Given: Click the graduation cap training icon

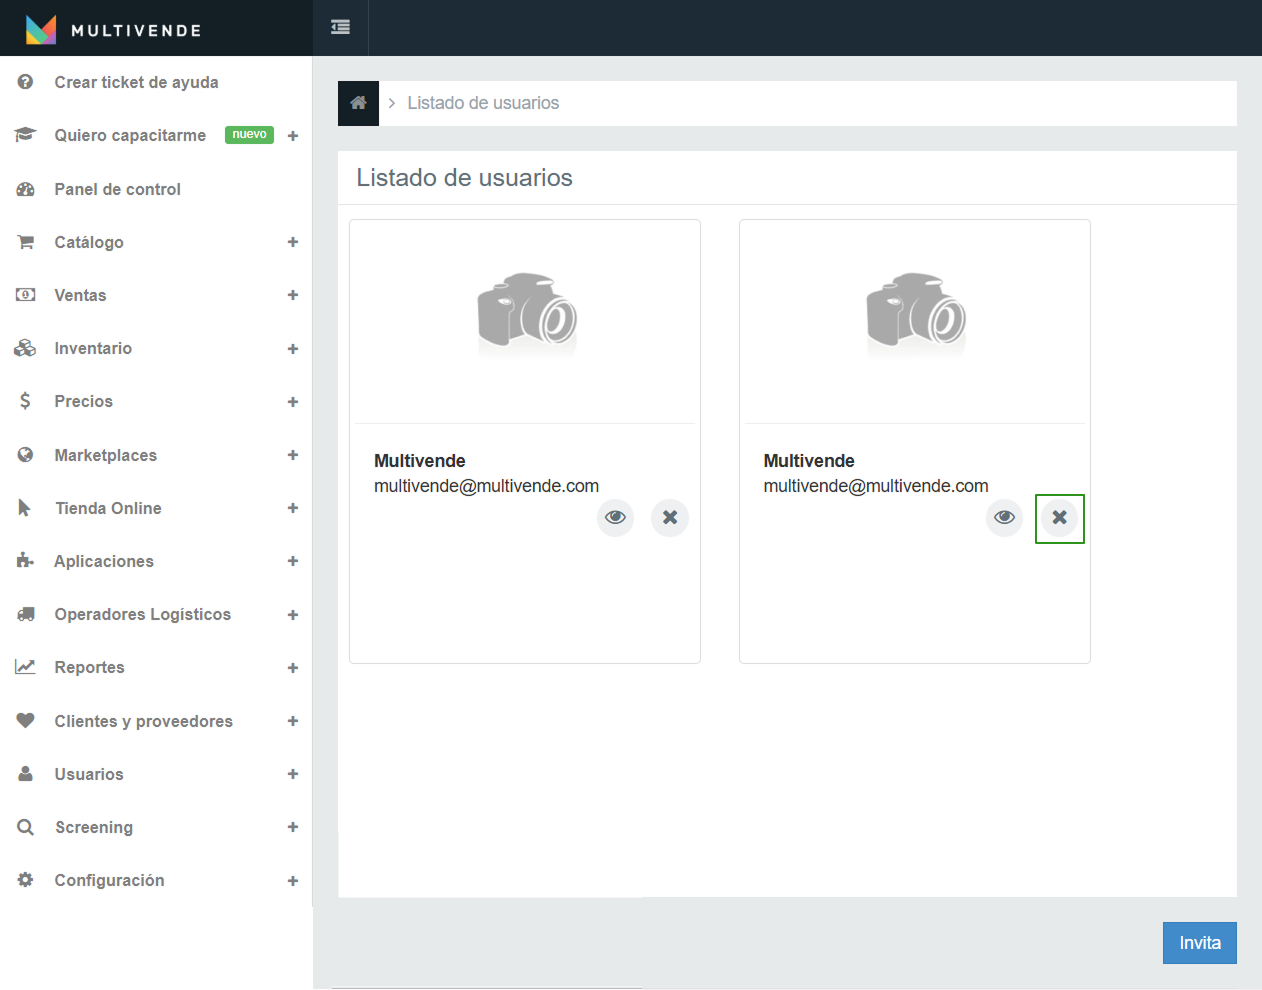Looking at the screenshot, I should pos(26,135).
